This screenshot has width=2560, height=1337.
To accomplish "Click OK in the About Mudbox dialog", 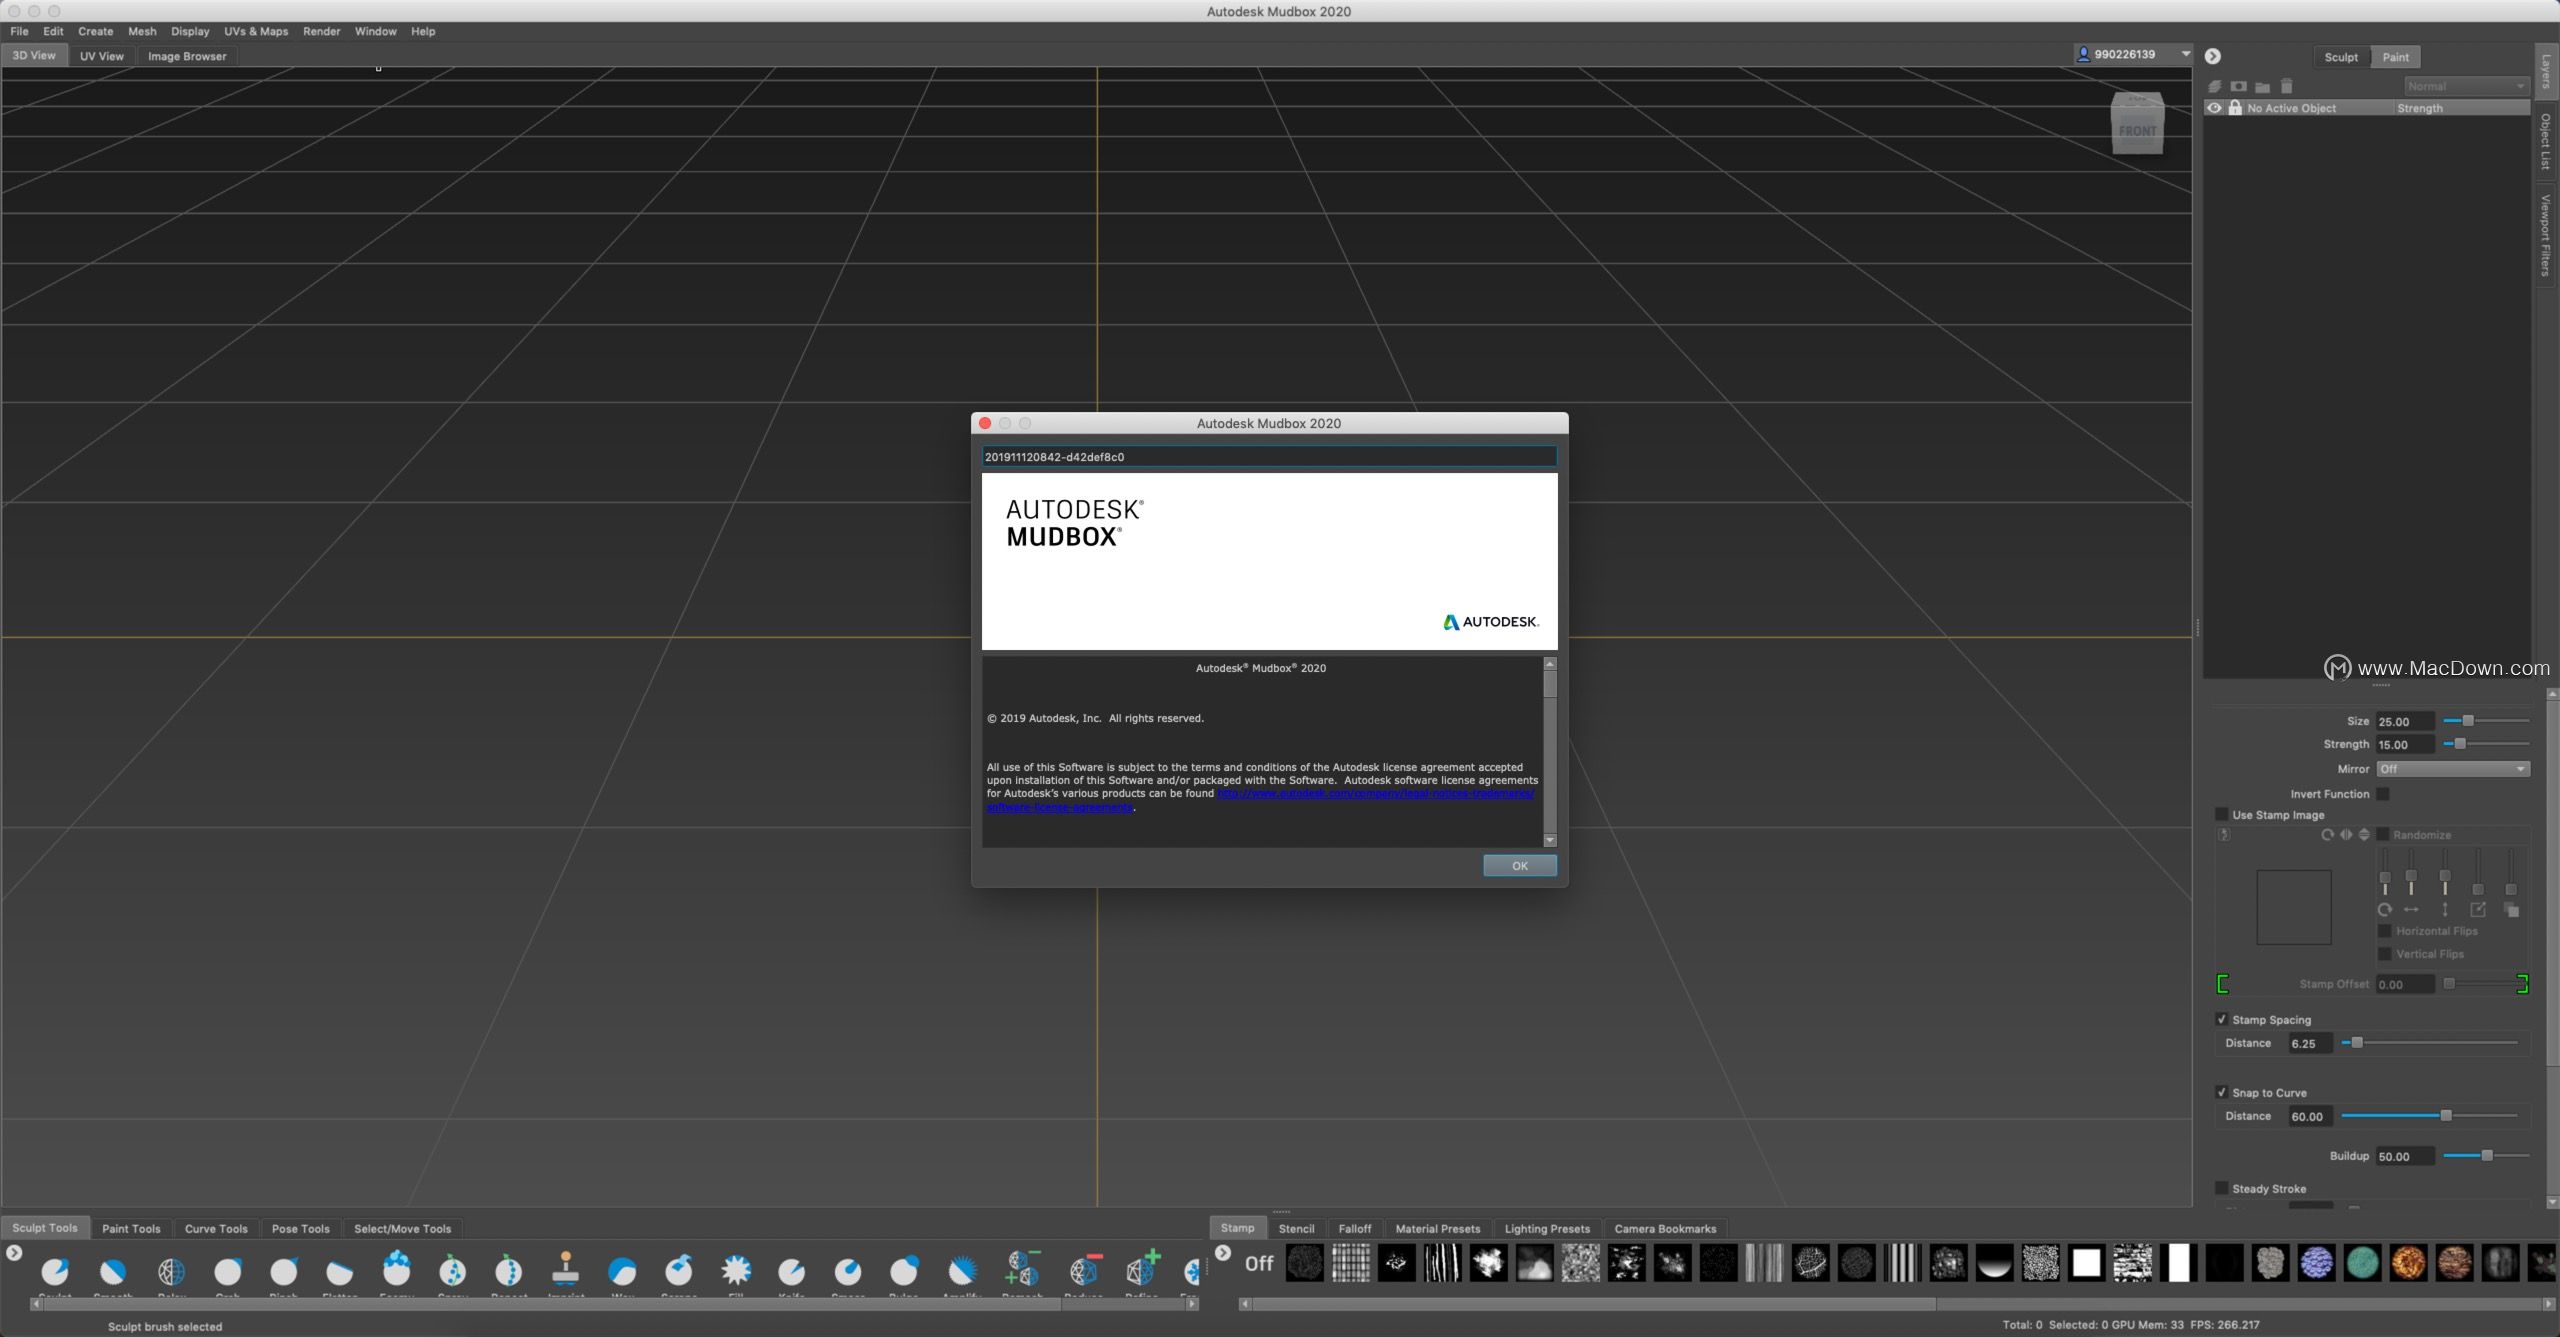I will 1520,866.
